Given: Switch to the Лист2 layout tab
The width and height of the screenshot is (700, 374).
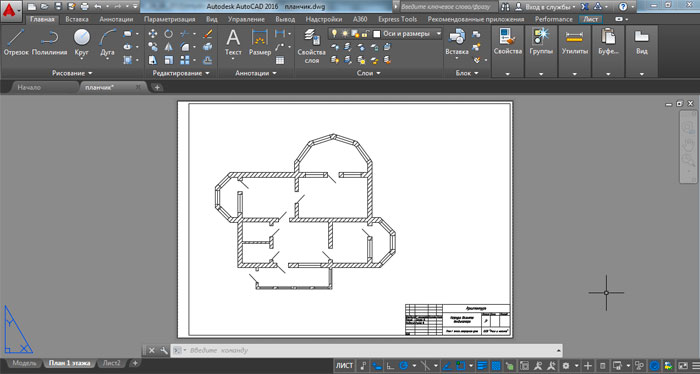Looking at the screenshot, I should click(111, 363).
